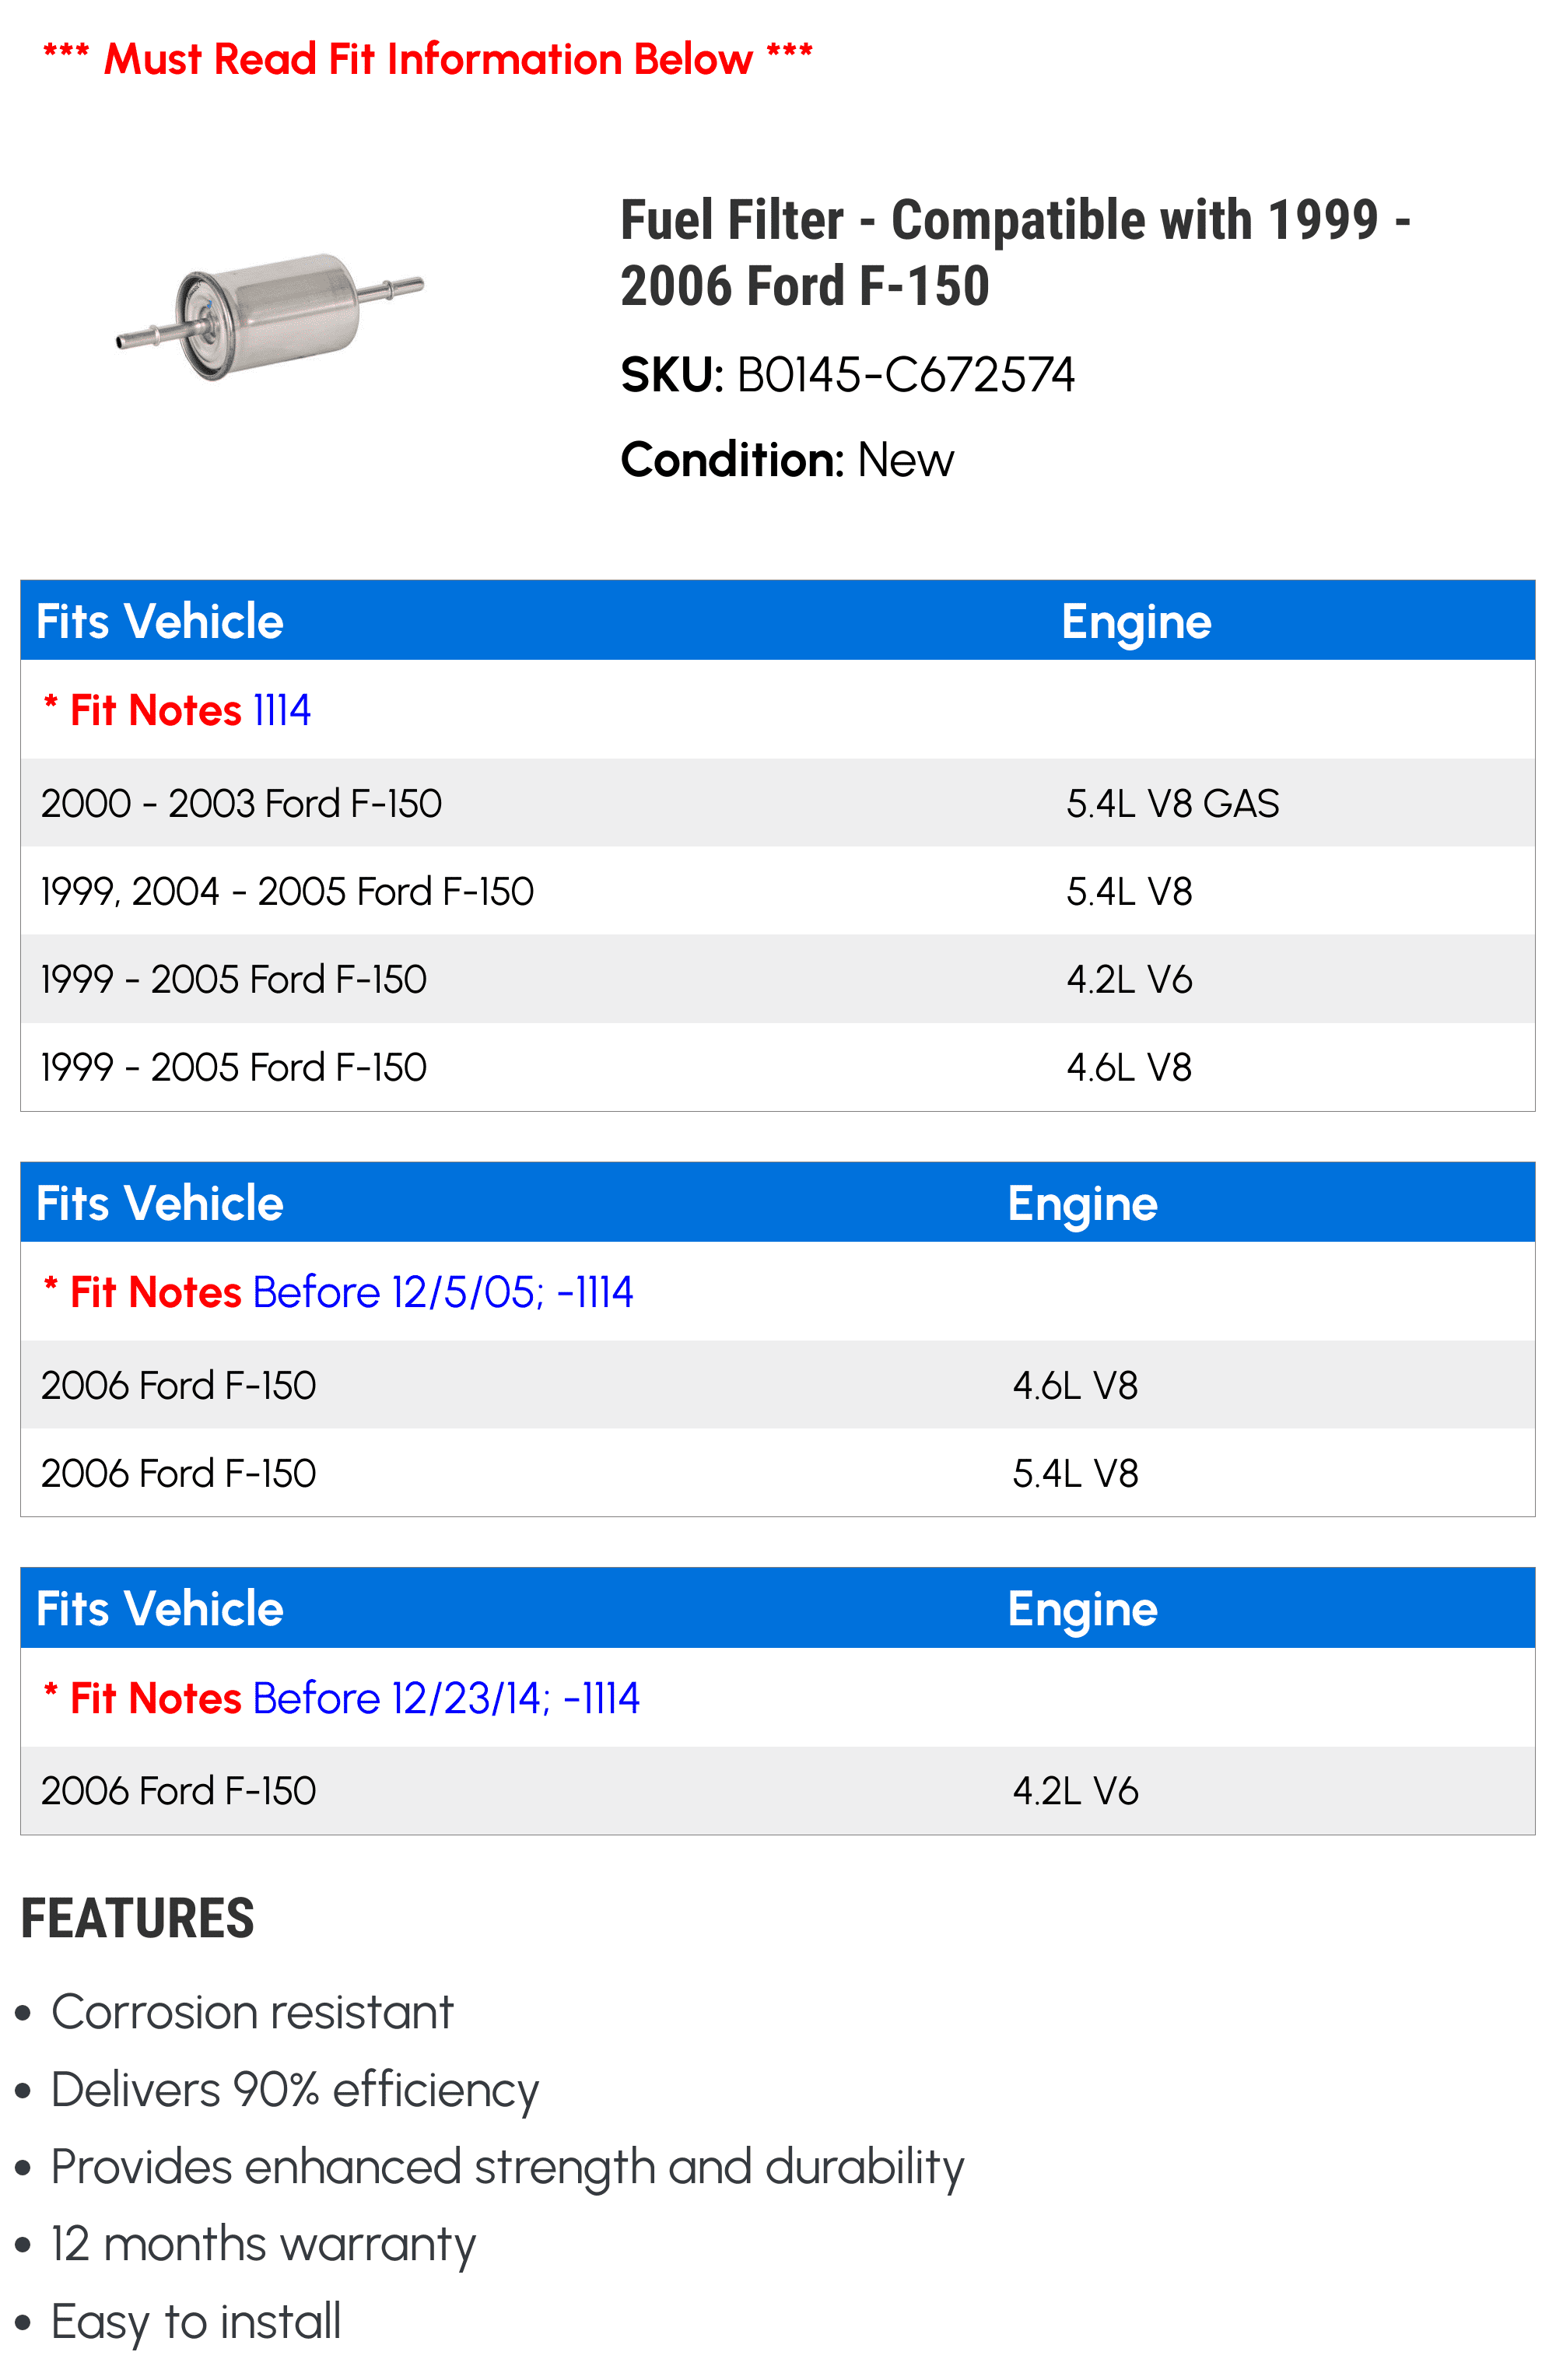Viewport: 1556px width, 2380px height.
Task: Click the Delivers 90% efficiency bullet
Action: pyautogui.click(x=295, y=2090)
